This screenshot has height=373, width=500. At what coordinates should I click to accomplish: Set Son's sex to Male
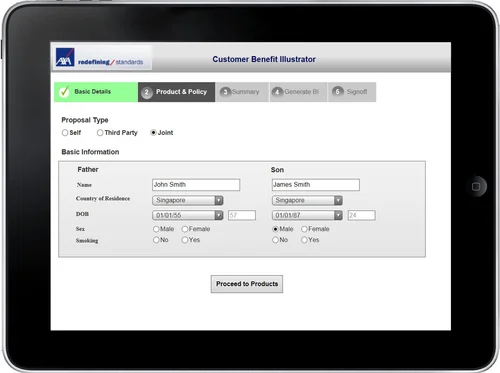click(x=275, y=229)
